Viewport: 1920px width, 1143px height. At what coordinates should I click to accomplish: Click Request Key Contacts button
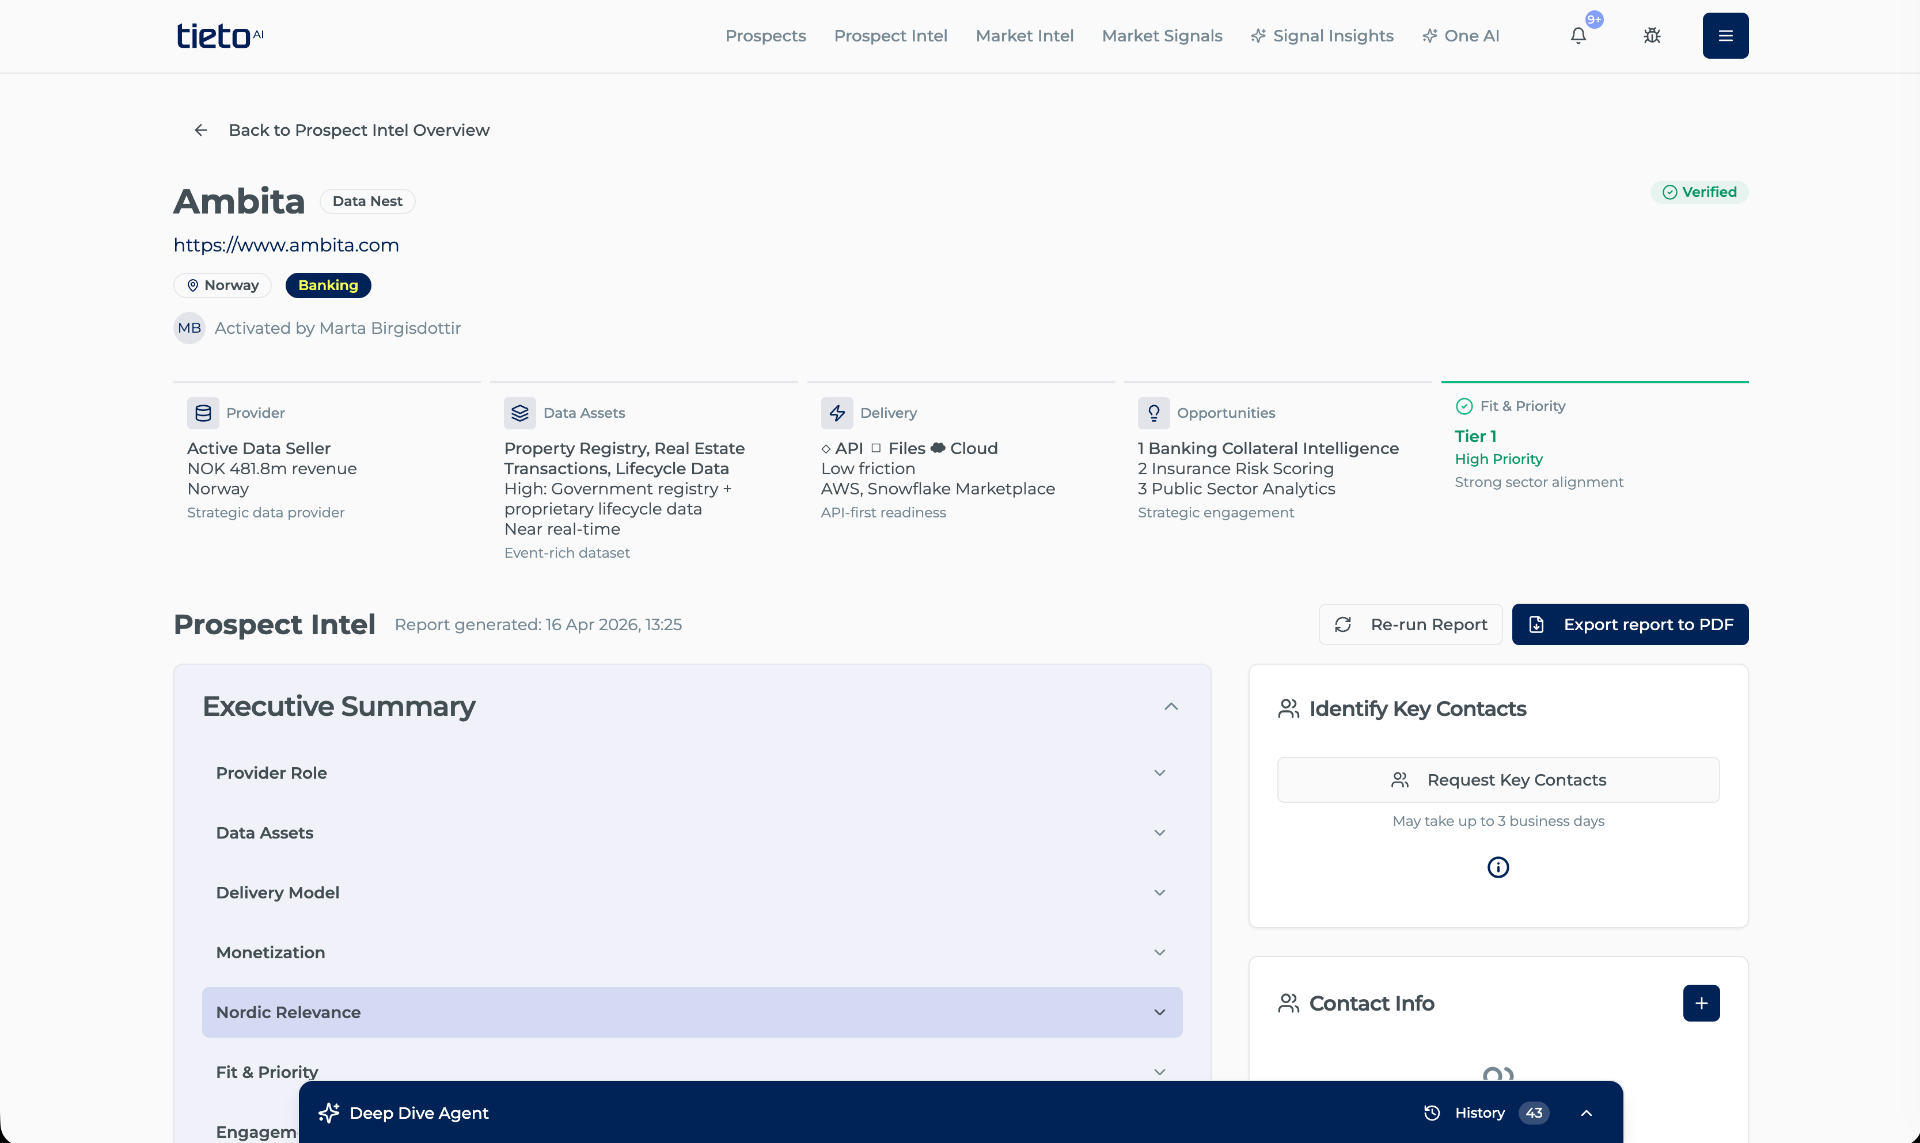click(1498, 780)
